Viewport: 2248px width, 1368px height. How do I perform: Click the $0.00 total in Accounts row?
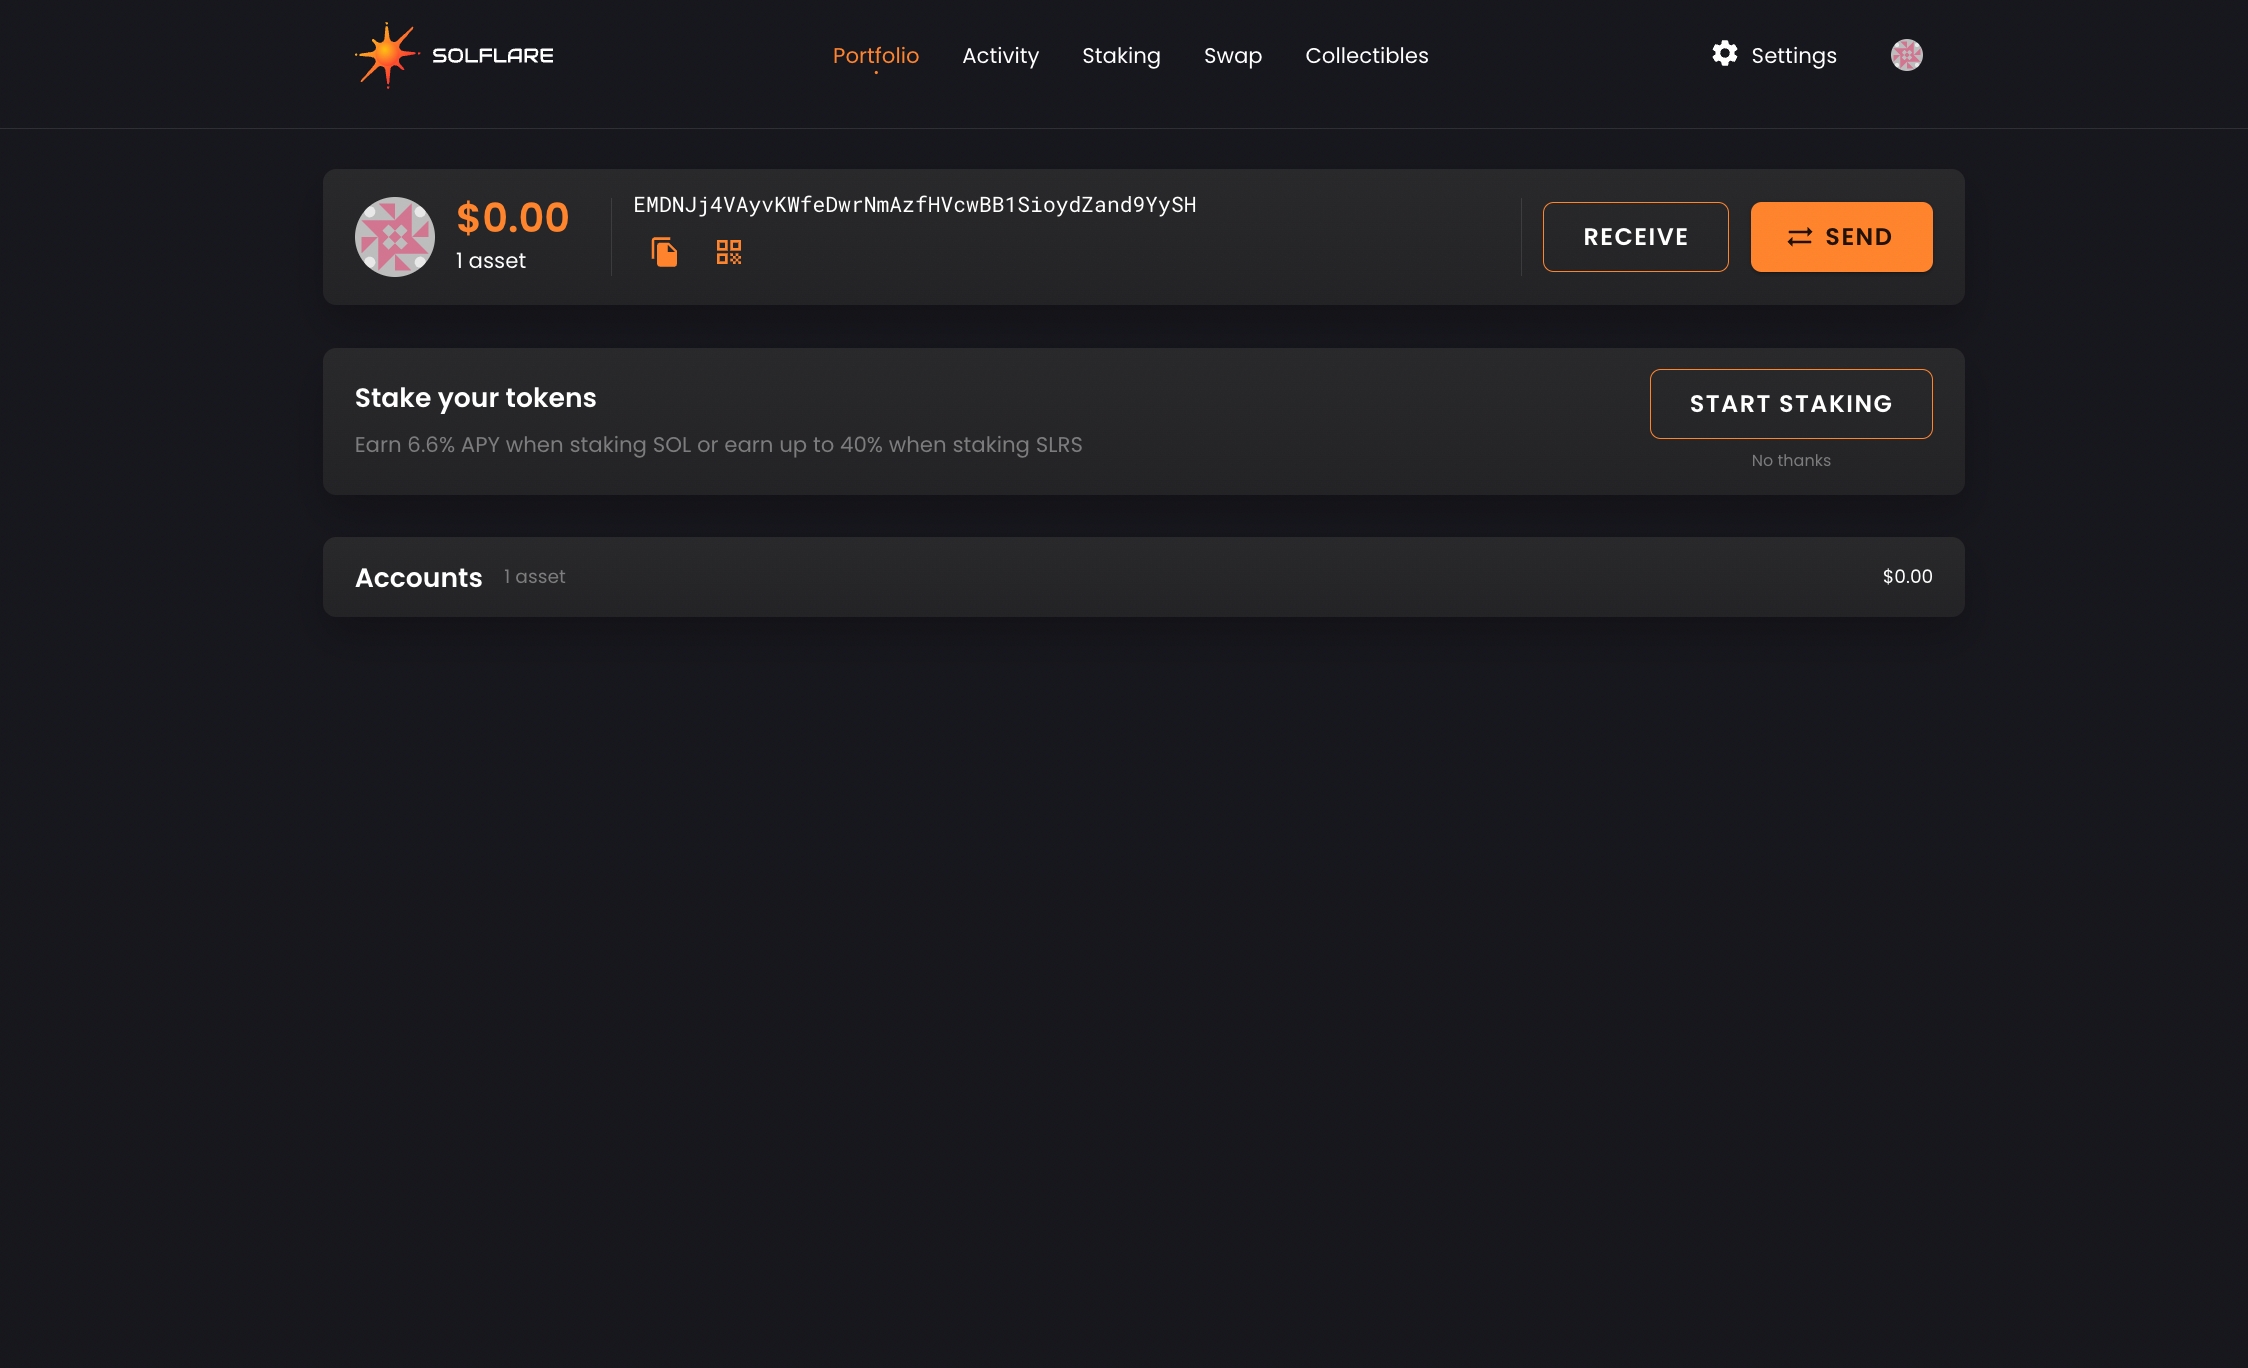[1906, 577]
